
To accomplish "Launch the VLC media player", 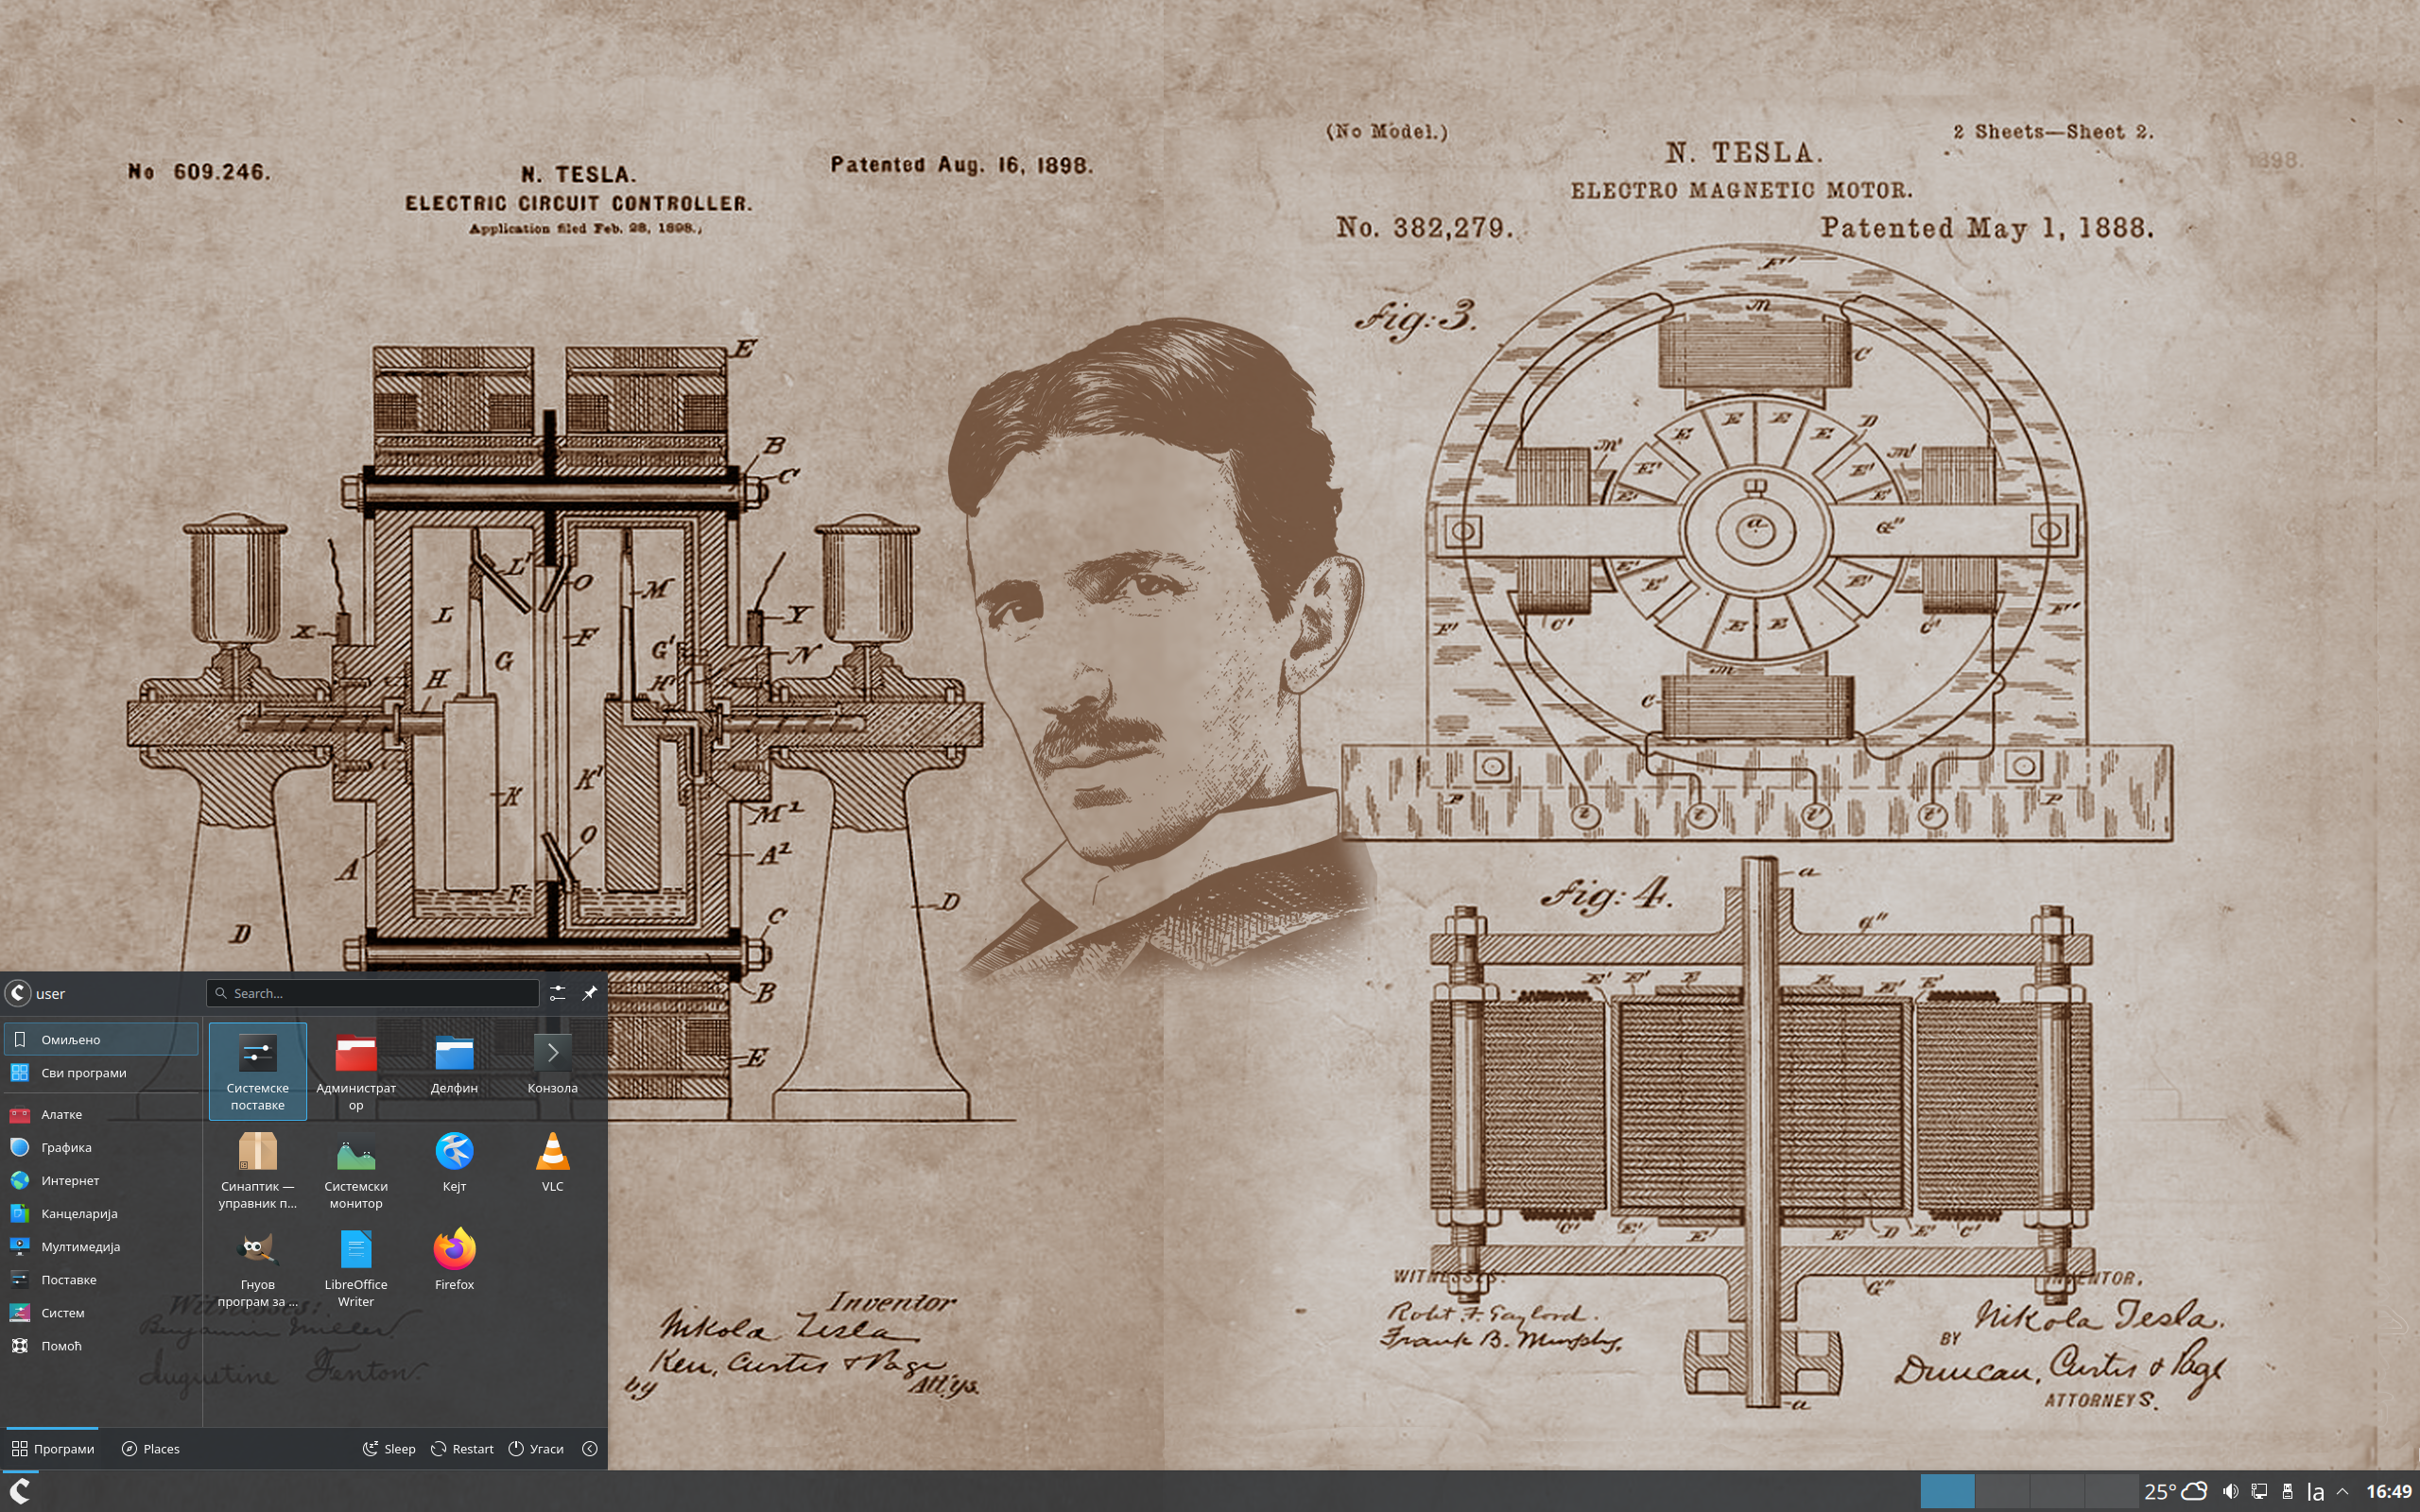I will point(552,1169).
